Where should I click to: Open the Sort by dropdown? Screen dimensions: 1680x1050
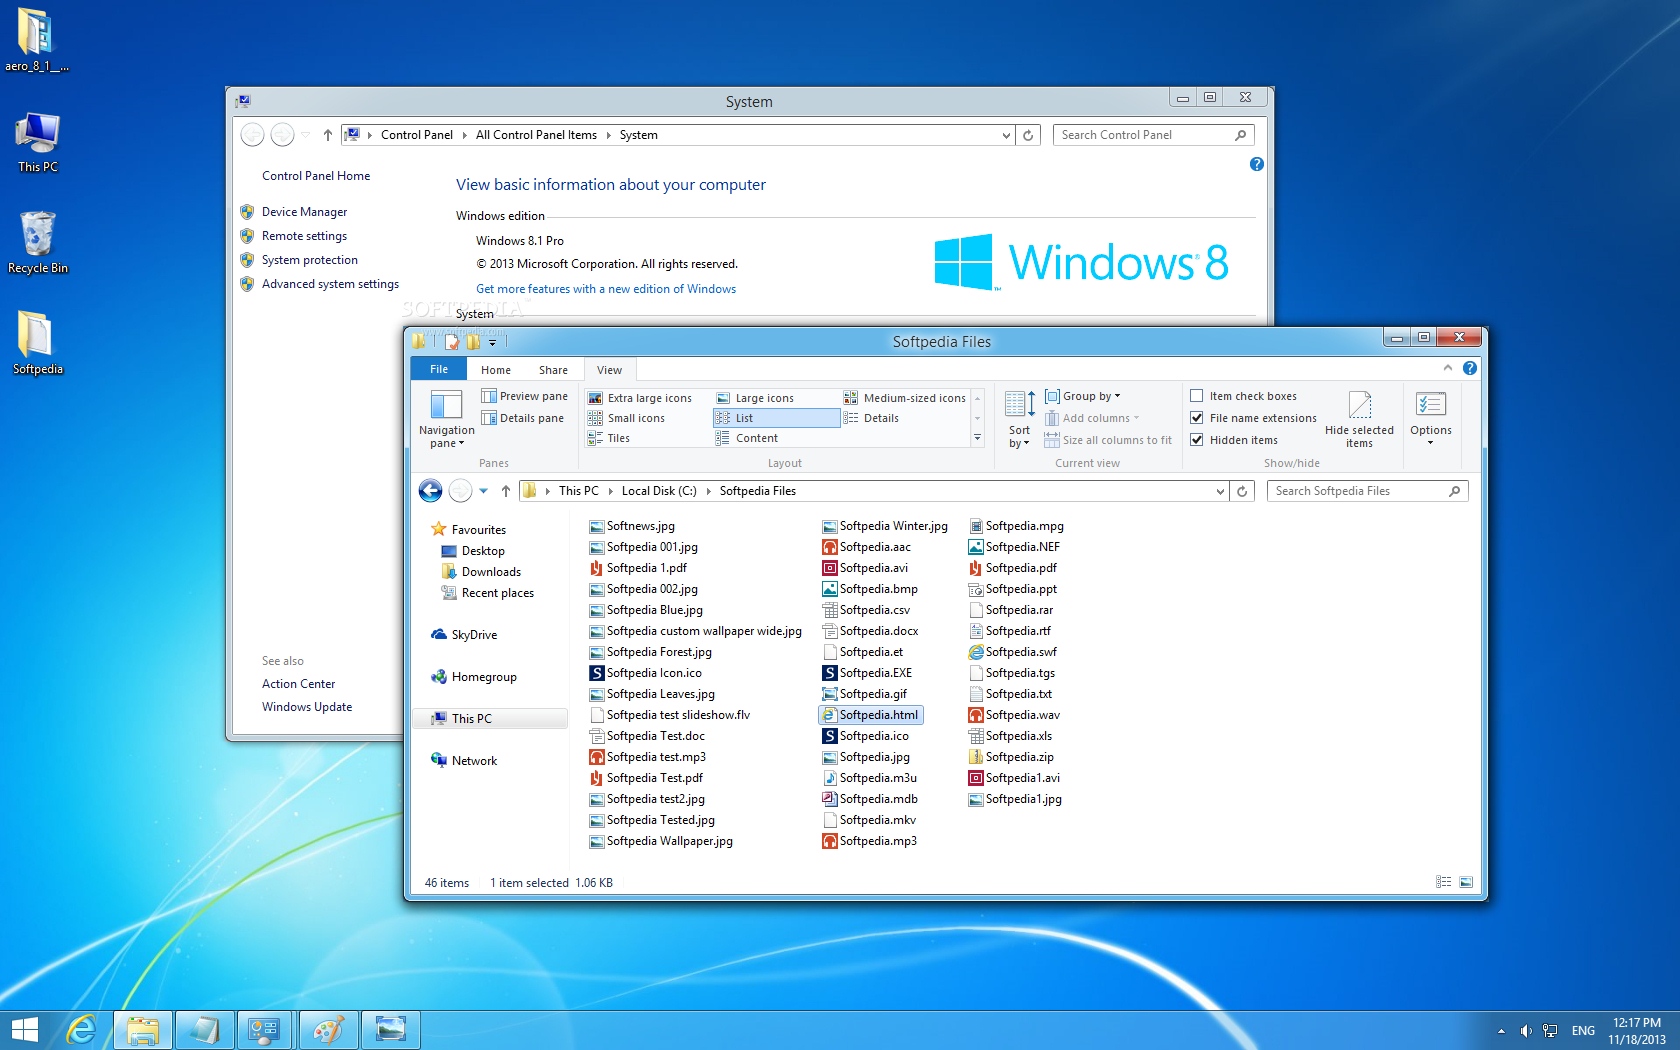(1019, 419)
